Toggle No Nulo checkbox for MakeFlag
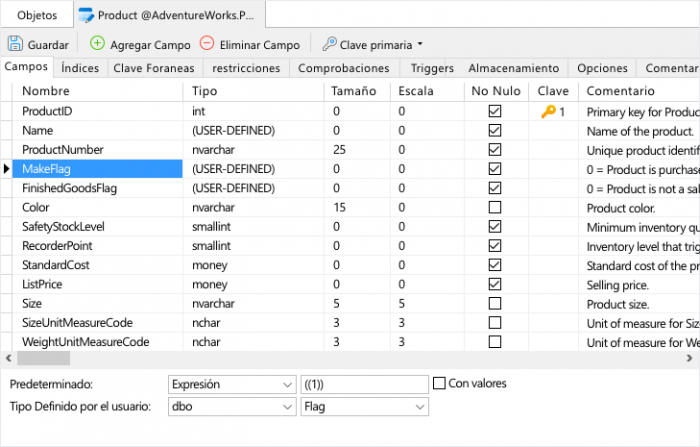The height and width of the screenshot is (447, 700). click(x=495, y=169)
